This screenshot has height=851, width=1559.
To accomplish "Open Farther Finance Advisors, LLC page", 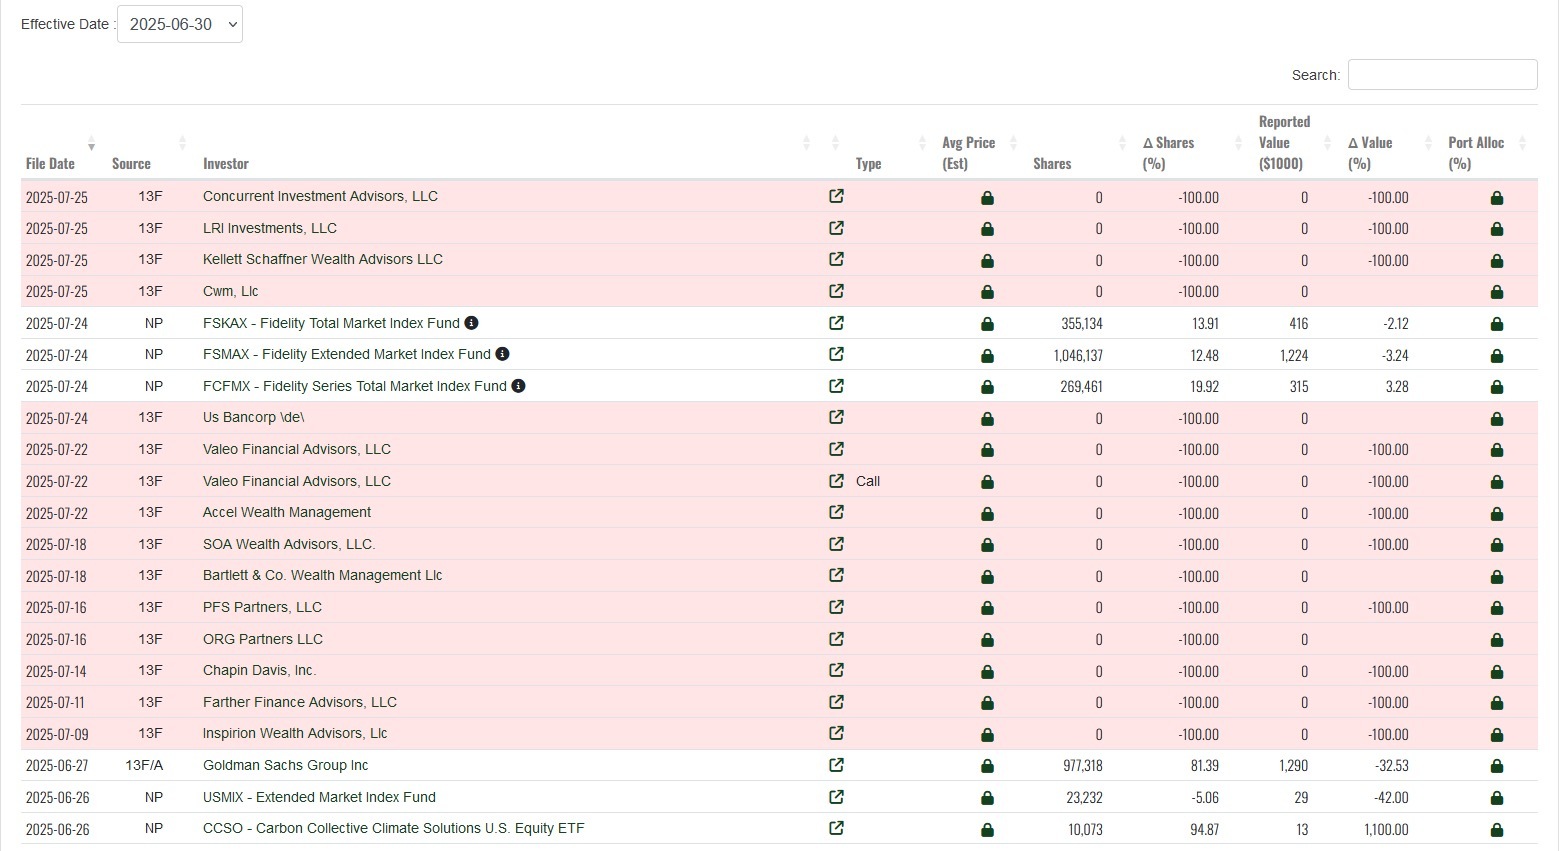I will click(x=300, y=702).
